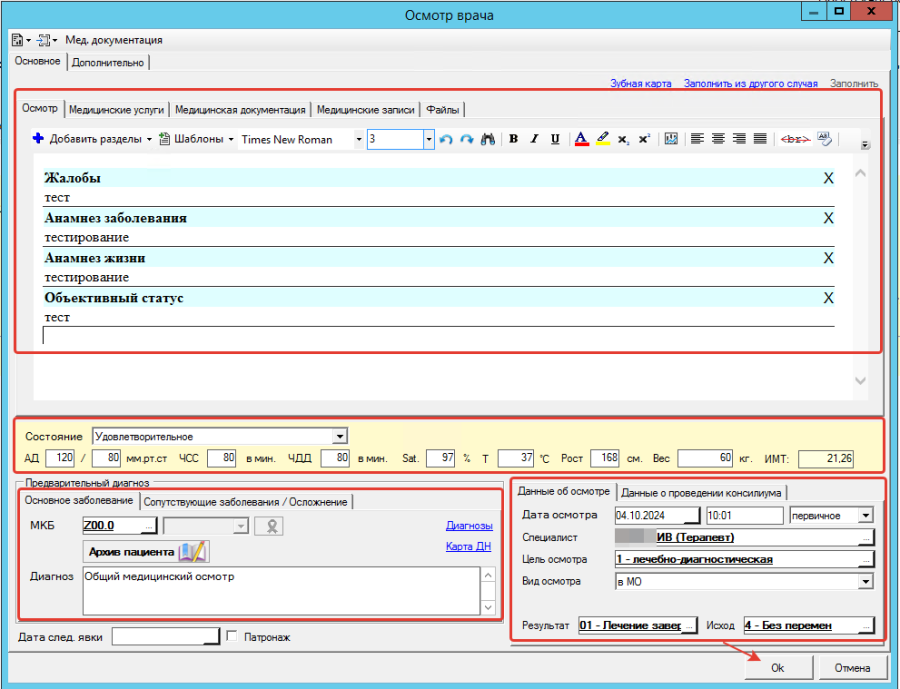This screenshot has width=900, height=689.
Task: Open the Мед. документация menu
Action: coord(114,40)
